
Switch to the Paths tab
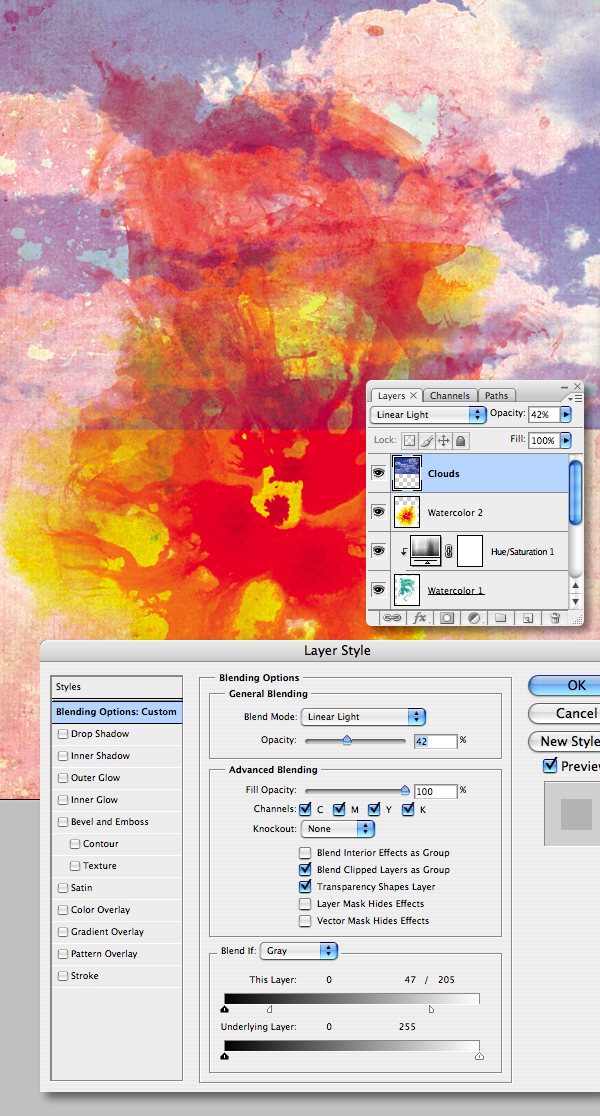497,396
